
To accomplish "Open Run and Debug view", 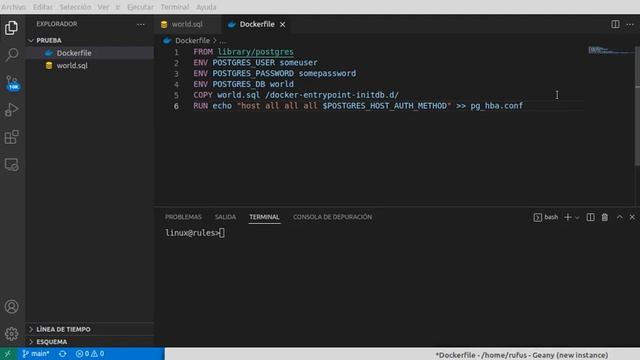I will click(x=11, y=110).
